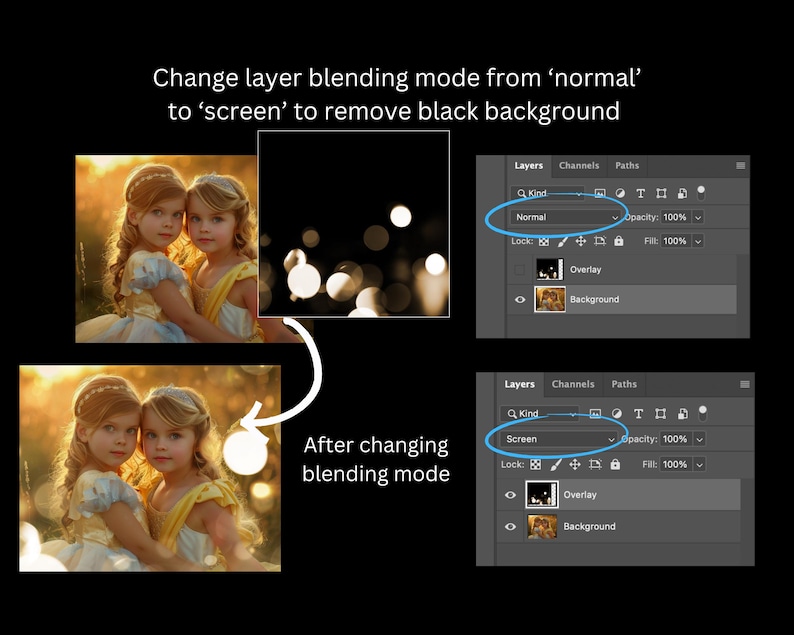Image resolution: width=794 pixels, height=635 pixels.
Task: Select Background layer thumbnail in Normal-mode panel
Action: pos(550,300)
